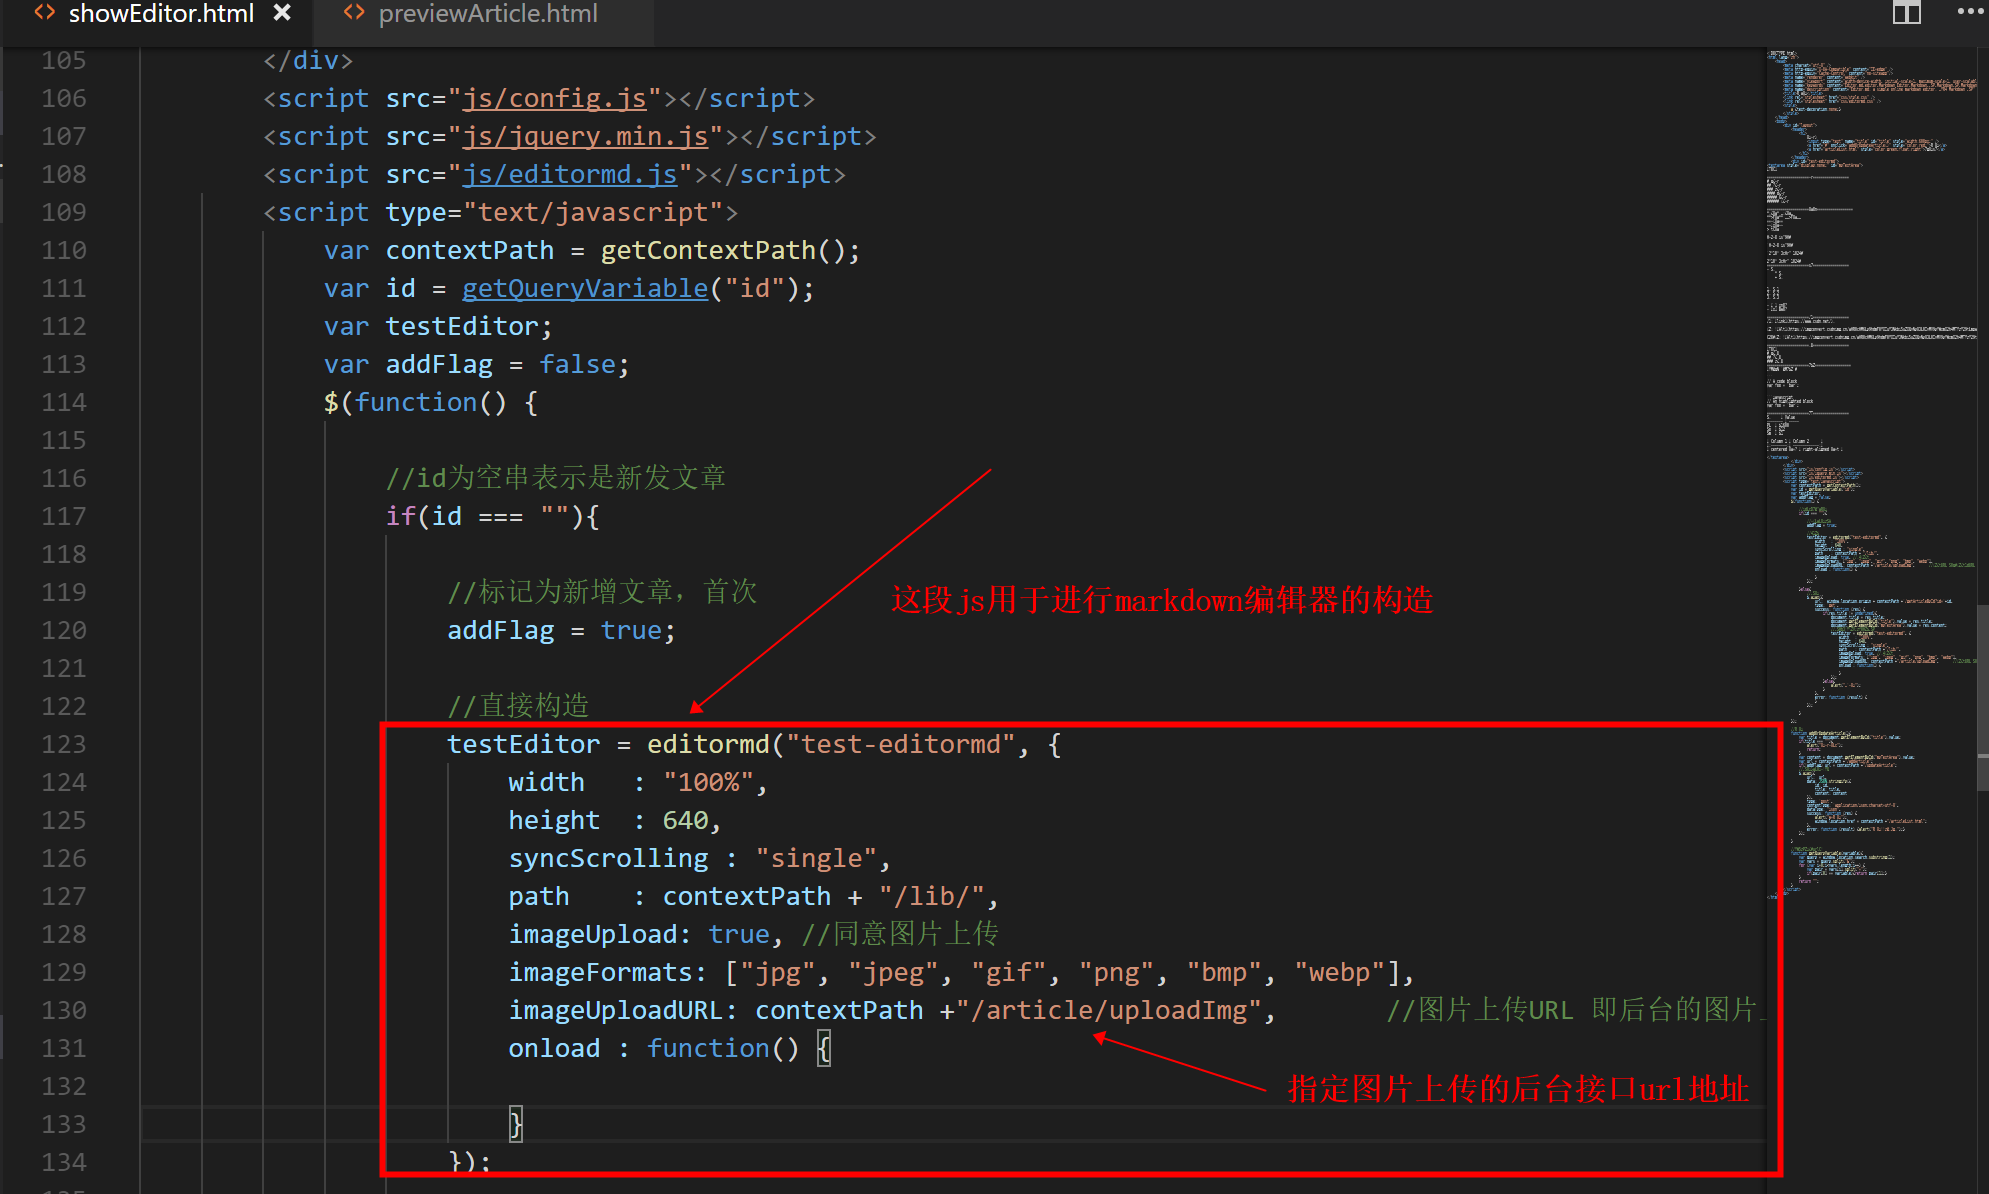The width and height of the screenshot is (1989, 1194).
Task: Click the comment '//id为空串表示是新发文章'
Action: pyautogui.click(x=556, y=478)
